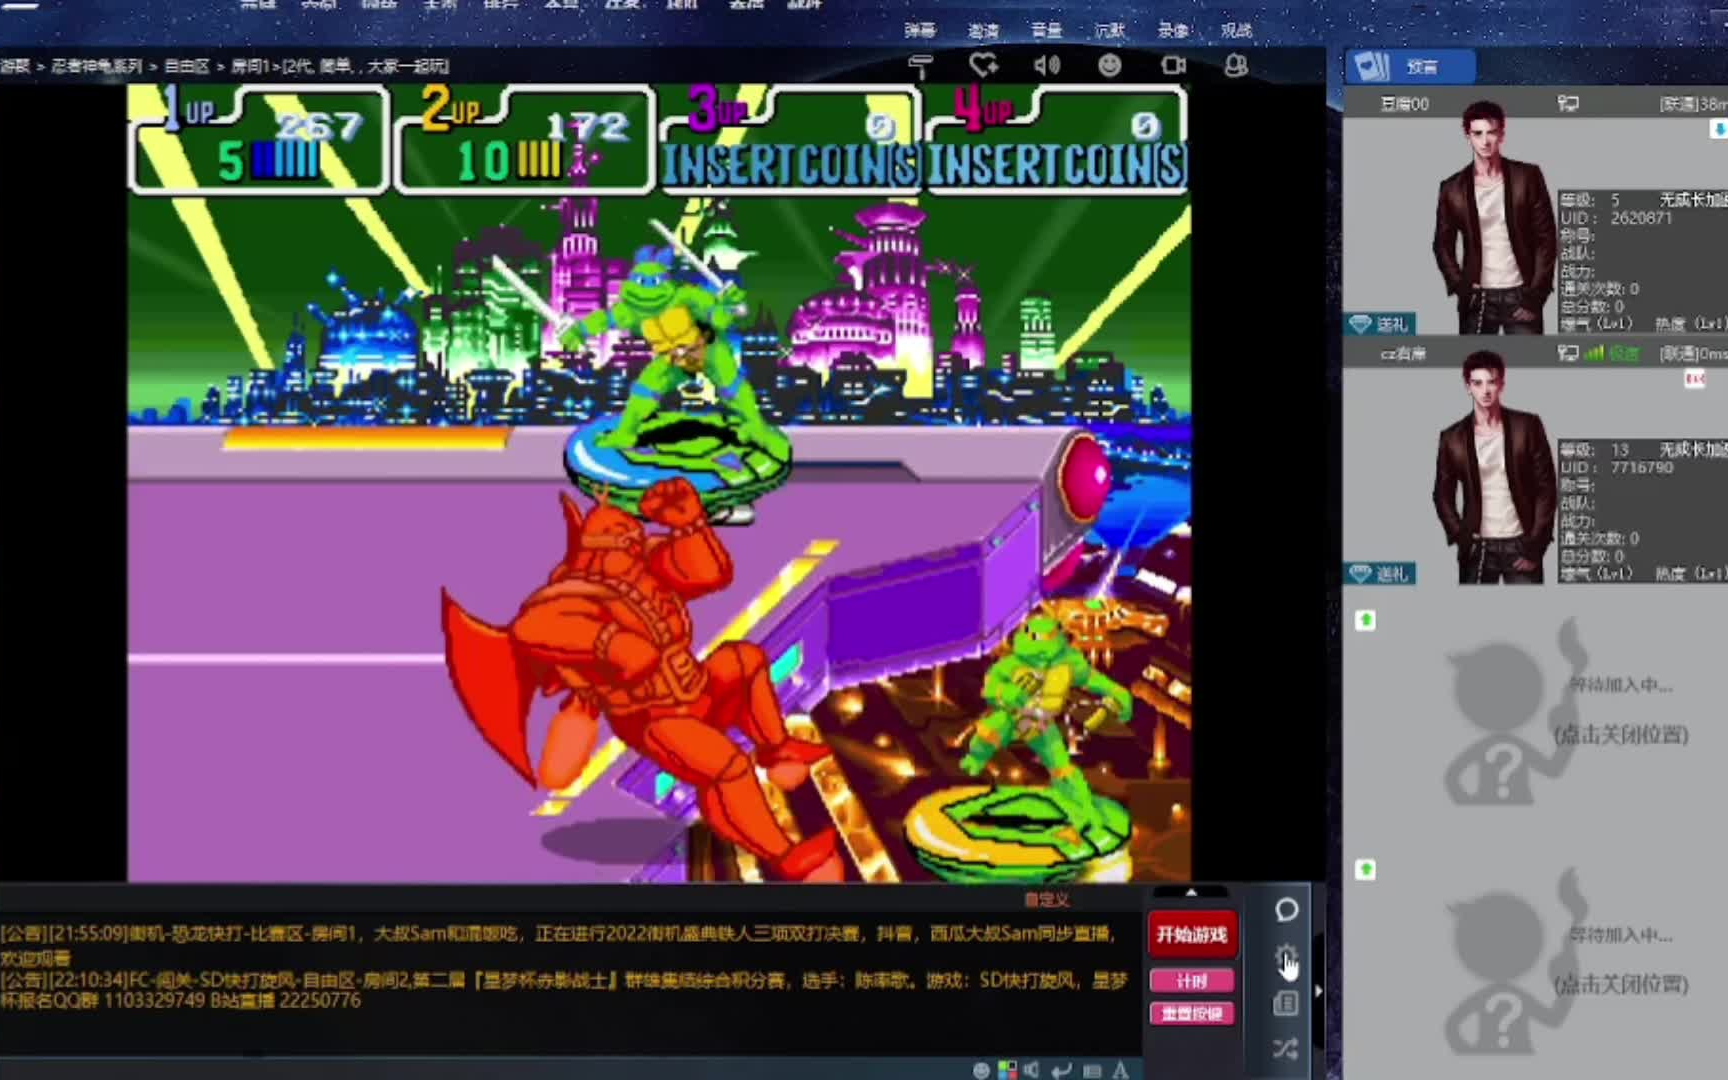1728x1080 pixels.
Task: Click the second player's avatar (UID 7716790)
Action: [x=1495, y=466]
